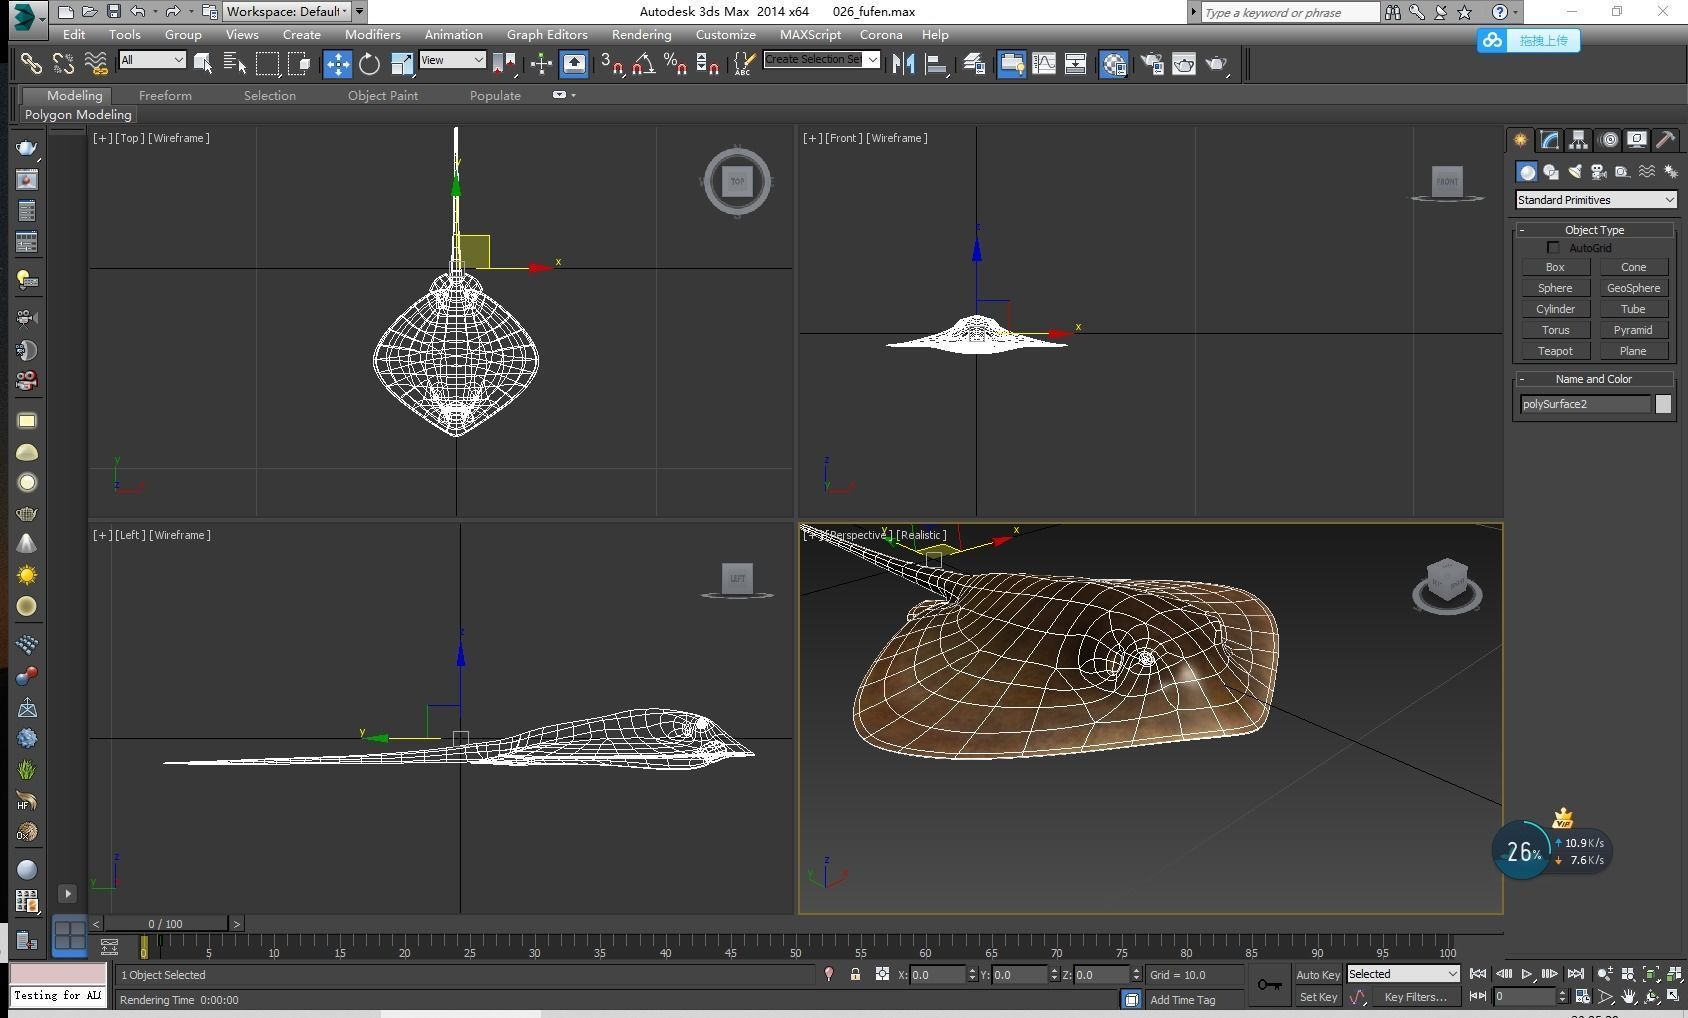
Task: Click the object color swatch
Action: pyautogui.click(x=1663, y=404)
